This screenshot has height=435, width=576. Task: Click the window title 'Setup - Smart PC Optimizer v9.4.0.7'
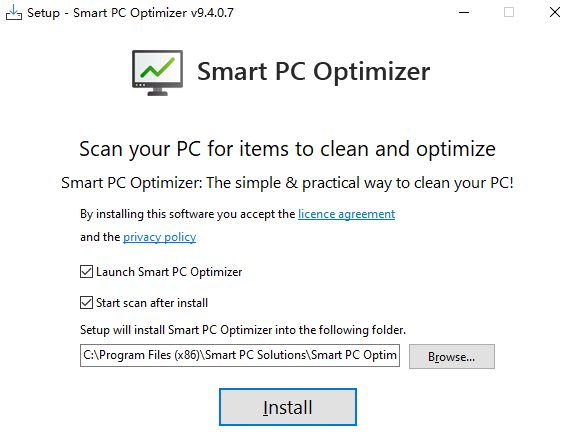pyautogui.click(x=130, y=13)
